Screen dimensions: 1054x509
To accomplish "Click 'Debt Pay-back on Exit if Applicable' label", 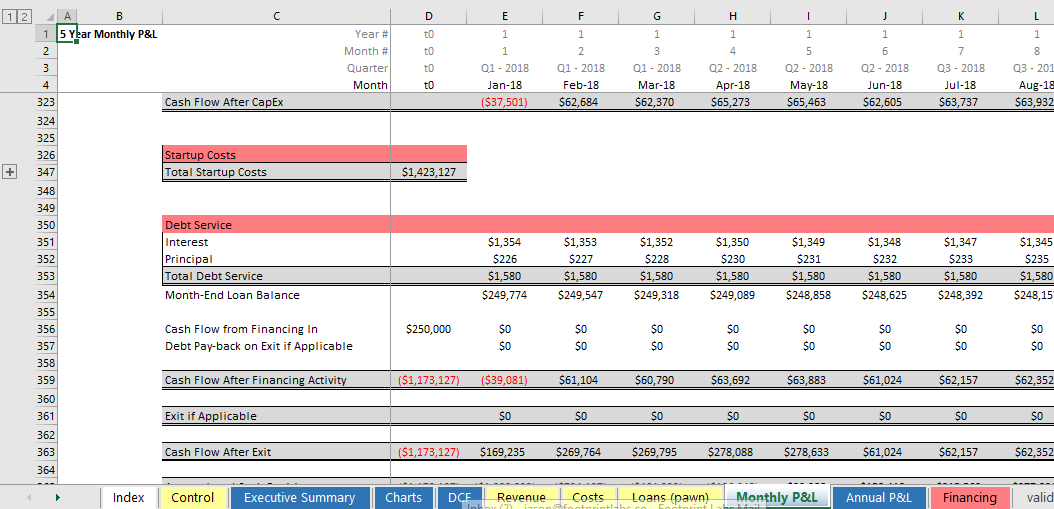I will coord(259,346).
